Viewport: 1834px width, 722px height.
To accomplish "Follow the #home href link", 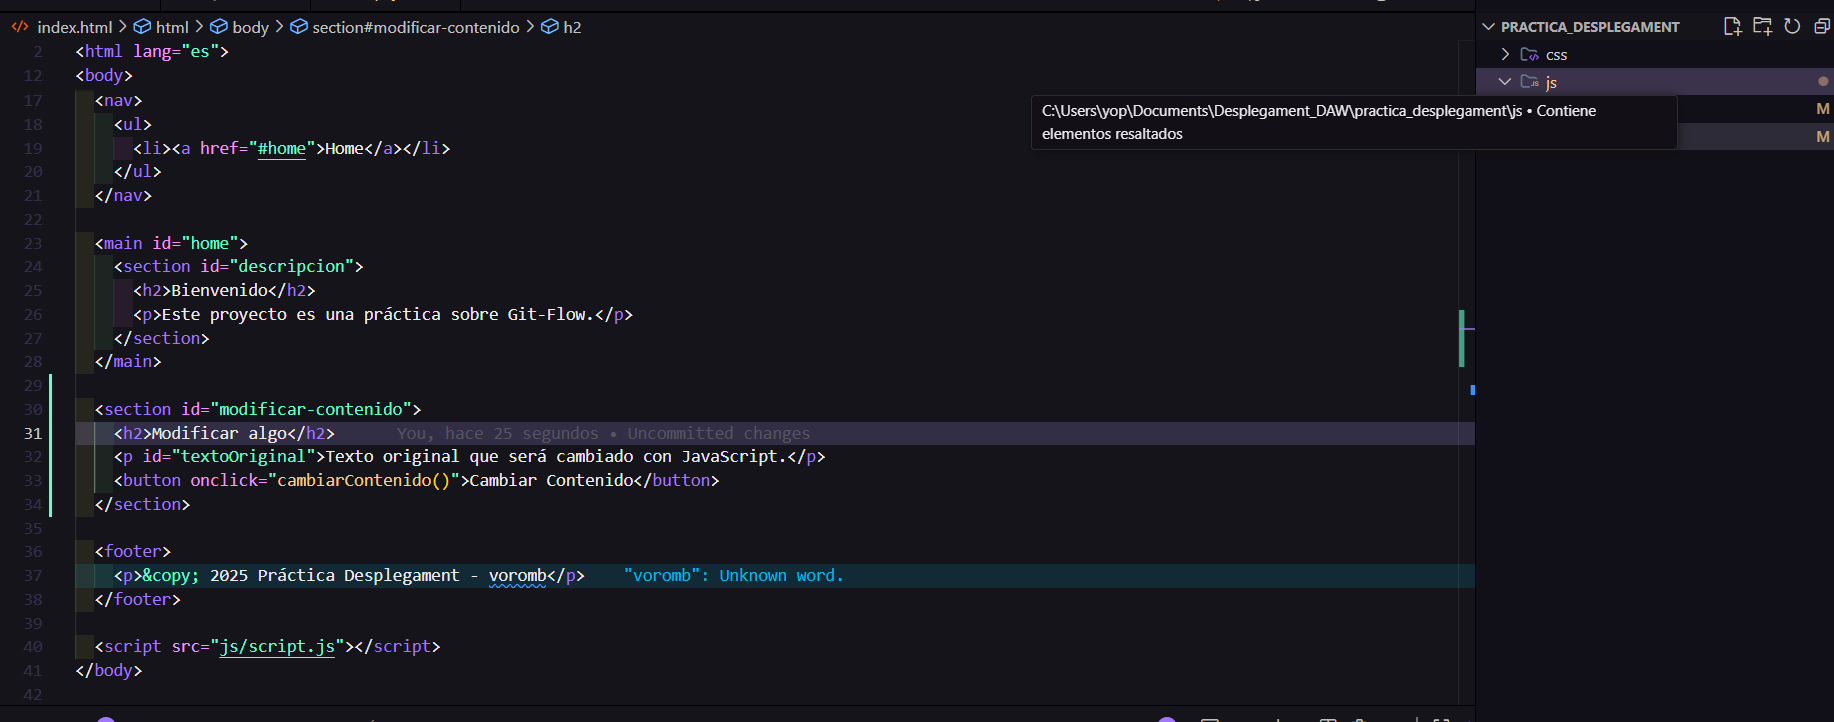I will pyautogui.click(x=281, y=149).
